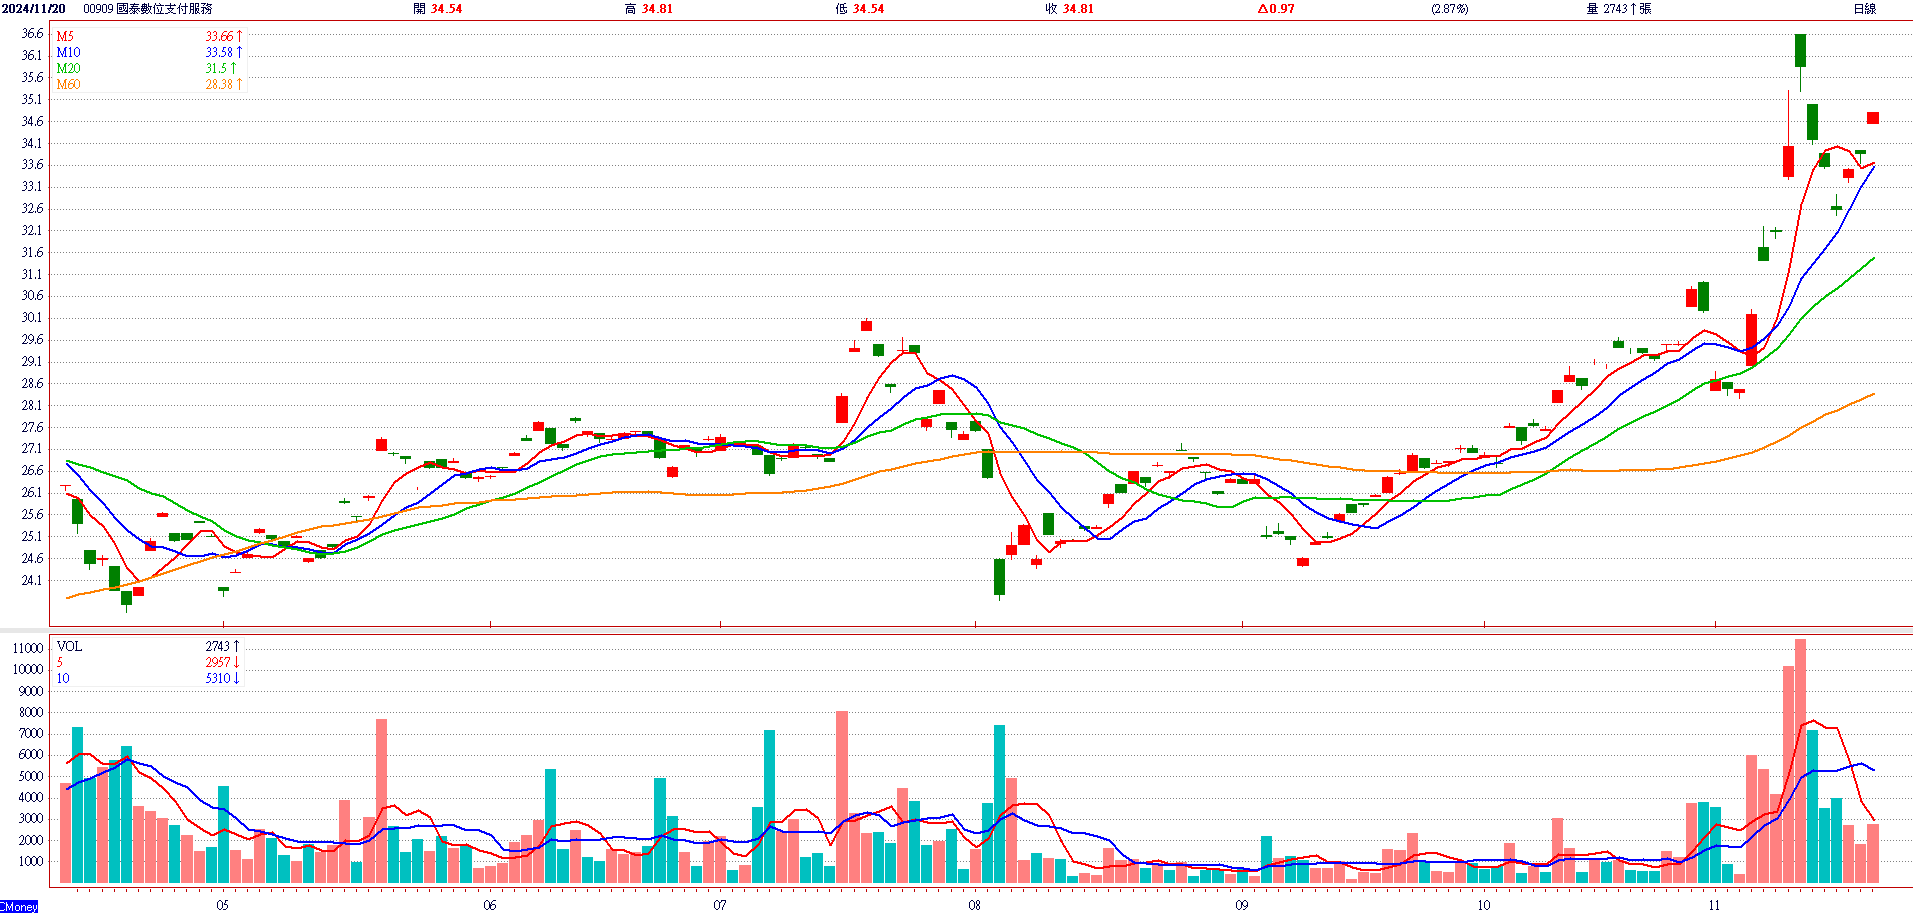The image size is (1913, 917).
Task: Click the 31.6 price axis label
Action: pyautogui.click(x=32, y=253)
